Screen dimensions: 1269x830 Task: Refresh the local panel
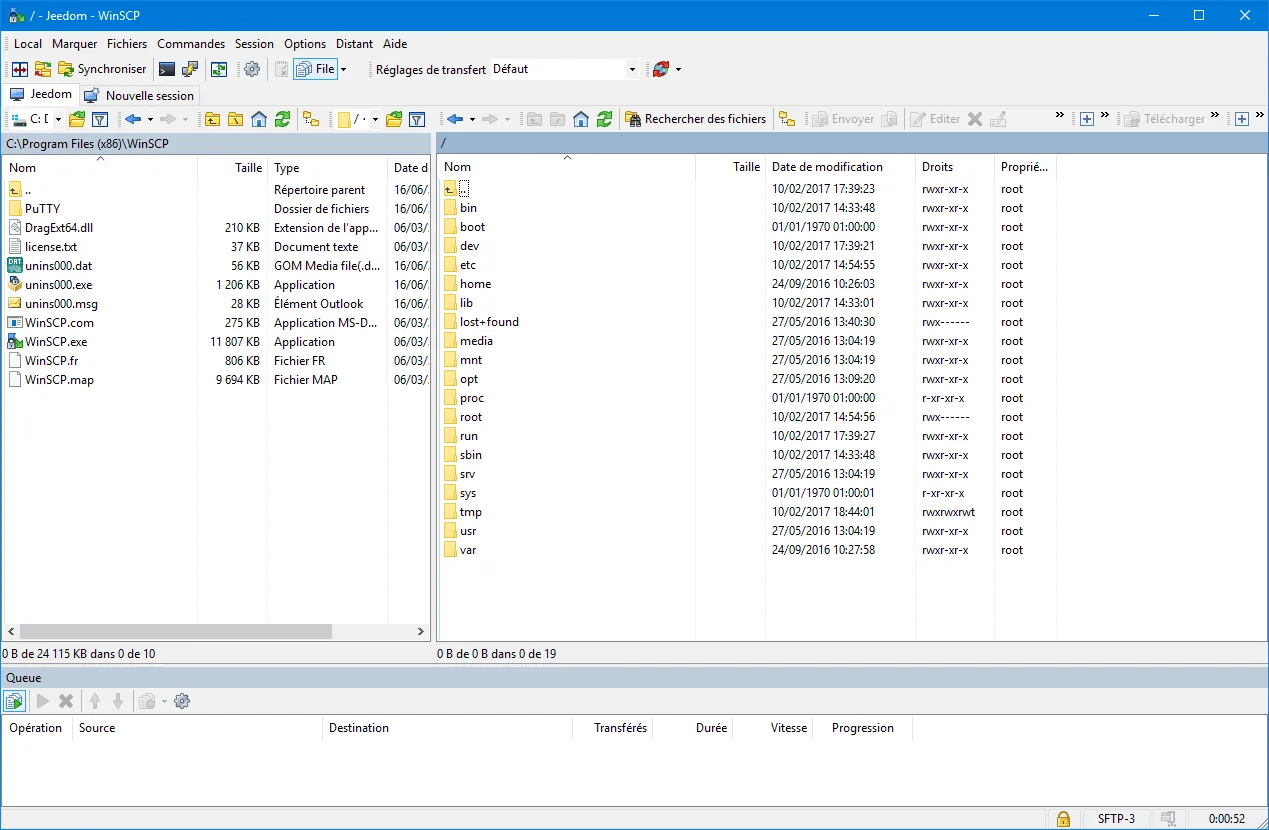pyautogui.click(x=283, y=119)
